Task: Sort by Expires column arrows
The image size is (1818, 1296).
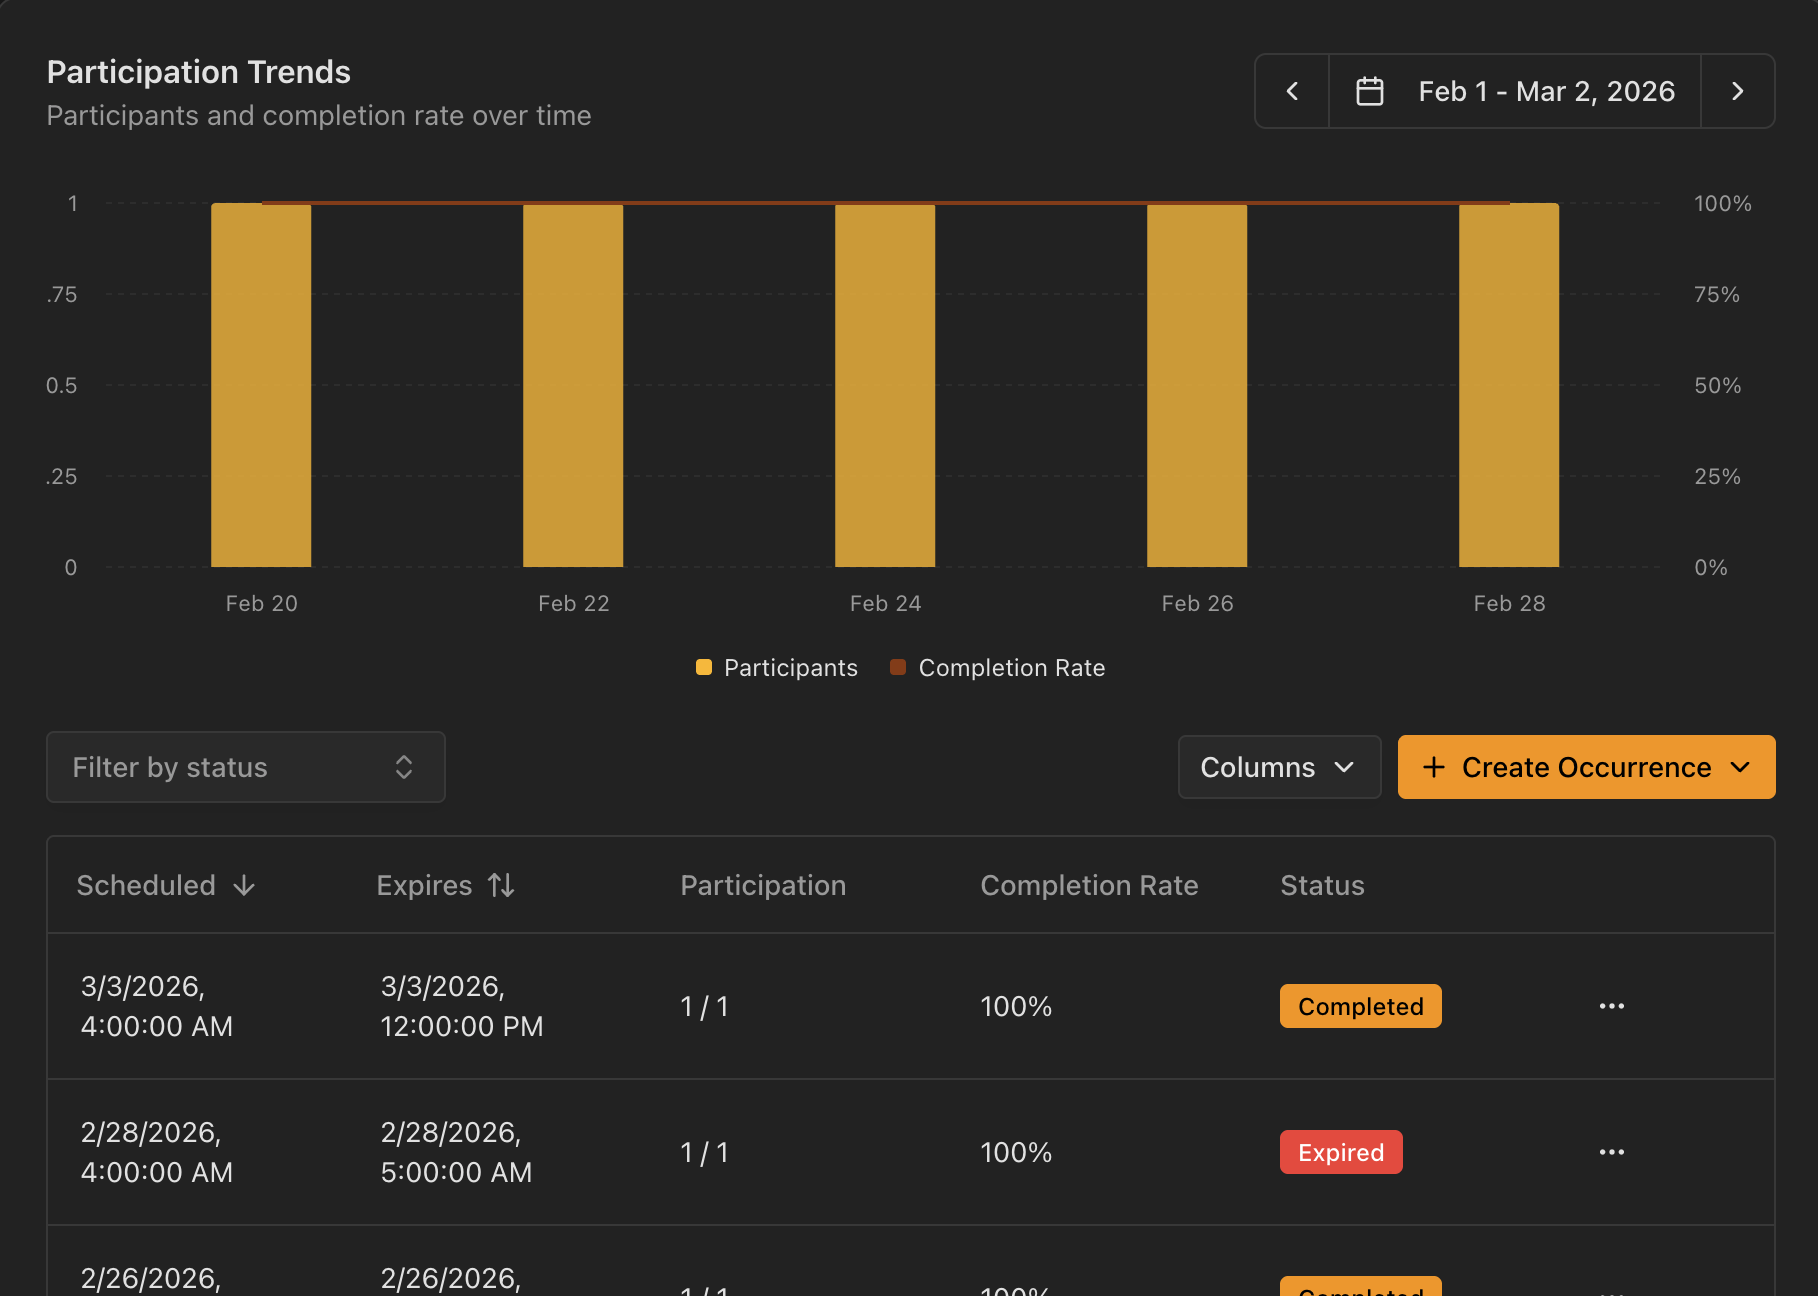Action: 501,885
